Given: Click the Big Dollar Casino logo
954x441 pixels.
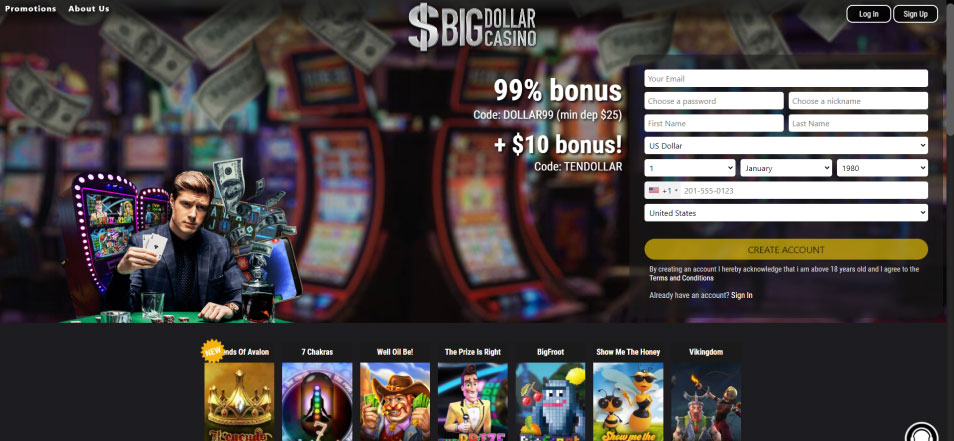Looking at the screenshot, I should click(x=472, y=27).
